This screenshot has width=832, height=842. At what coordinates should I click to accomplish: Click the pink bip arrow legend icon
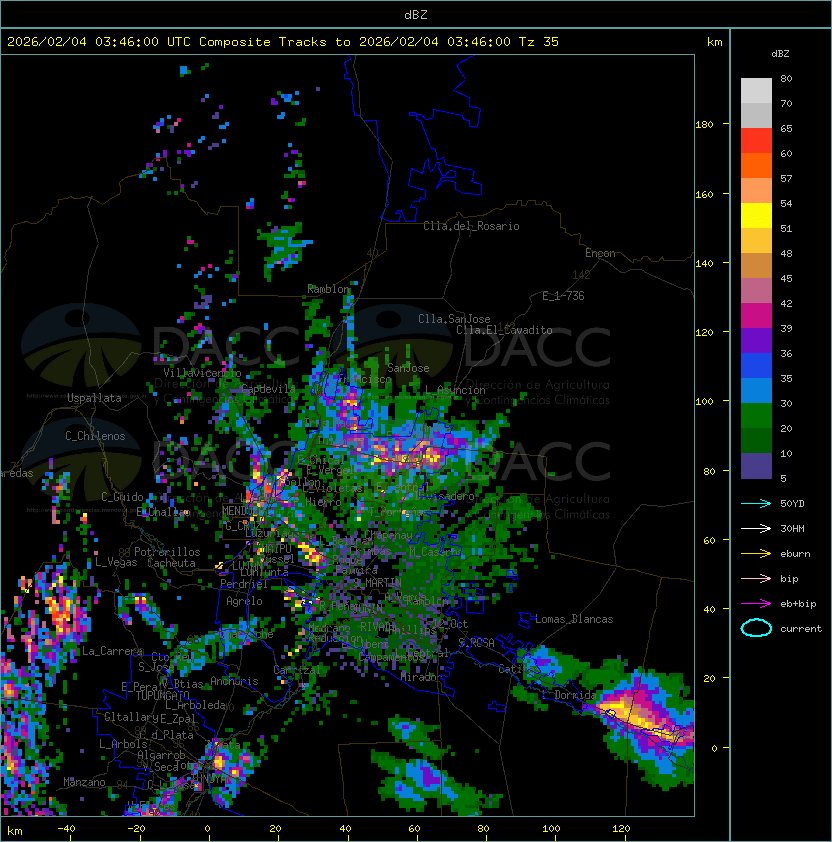pos(756,578)
